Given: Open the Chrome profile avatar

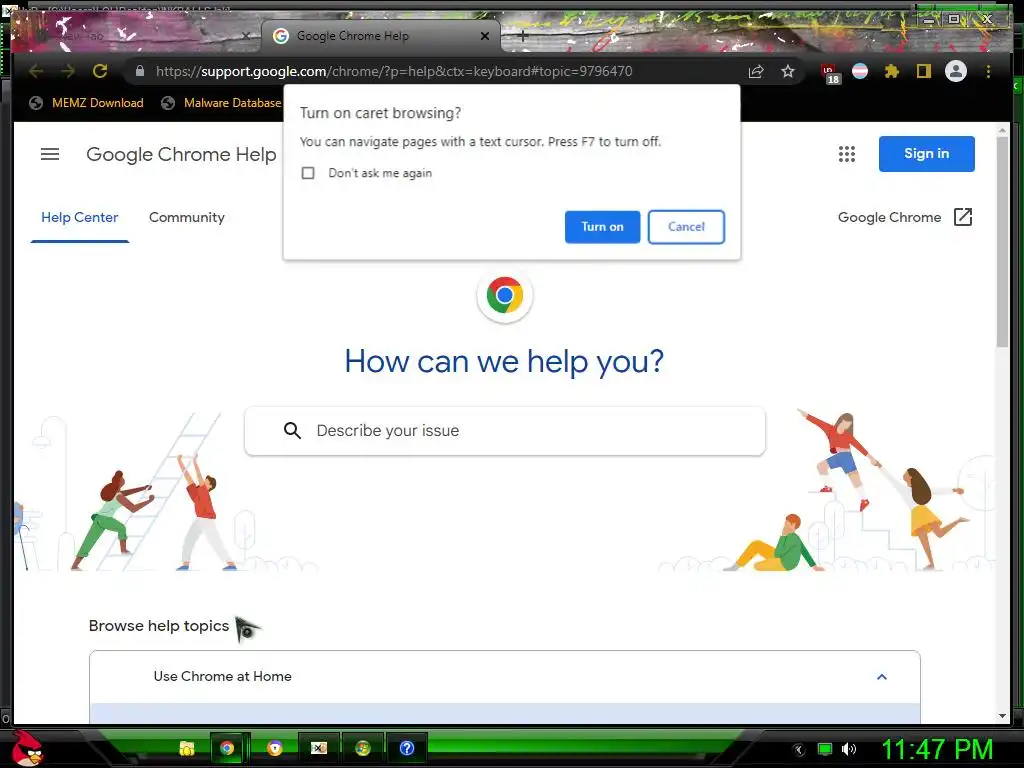Looking at the screenshot, I should (x=955, y=71).
